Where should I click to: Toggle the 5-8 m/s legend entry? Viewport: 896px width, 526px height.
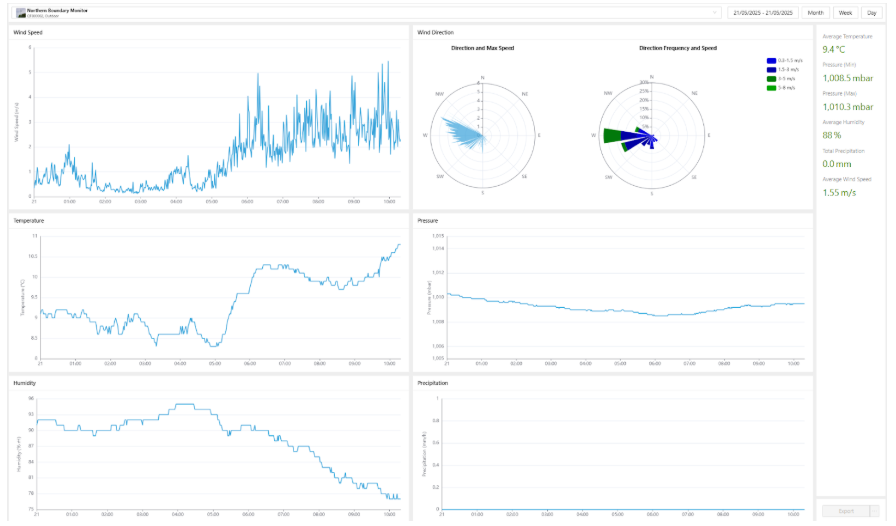tap(781, 88)
